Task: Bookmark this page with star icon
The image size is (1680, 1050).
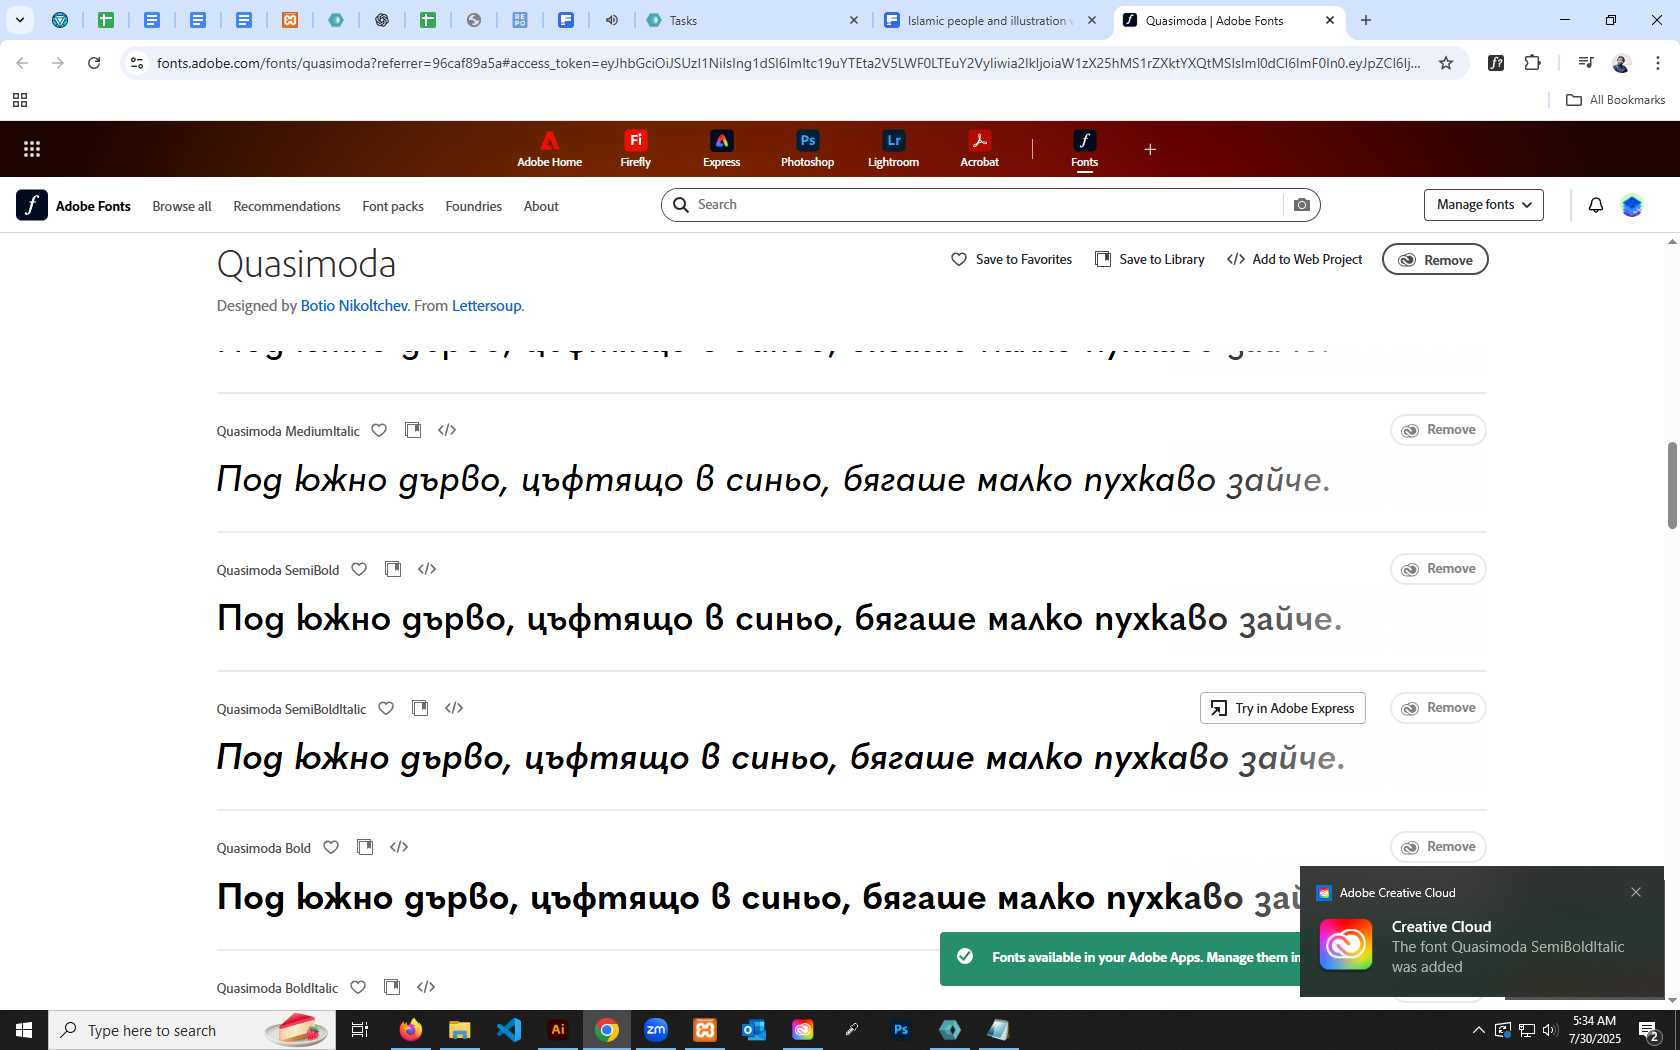Action: pyautogui.click(x=1446, y=63)
